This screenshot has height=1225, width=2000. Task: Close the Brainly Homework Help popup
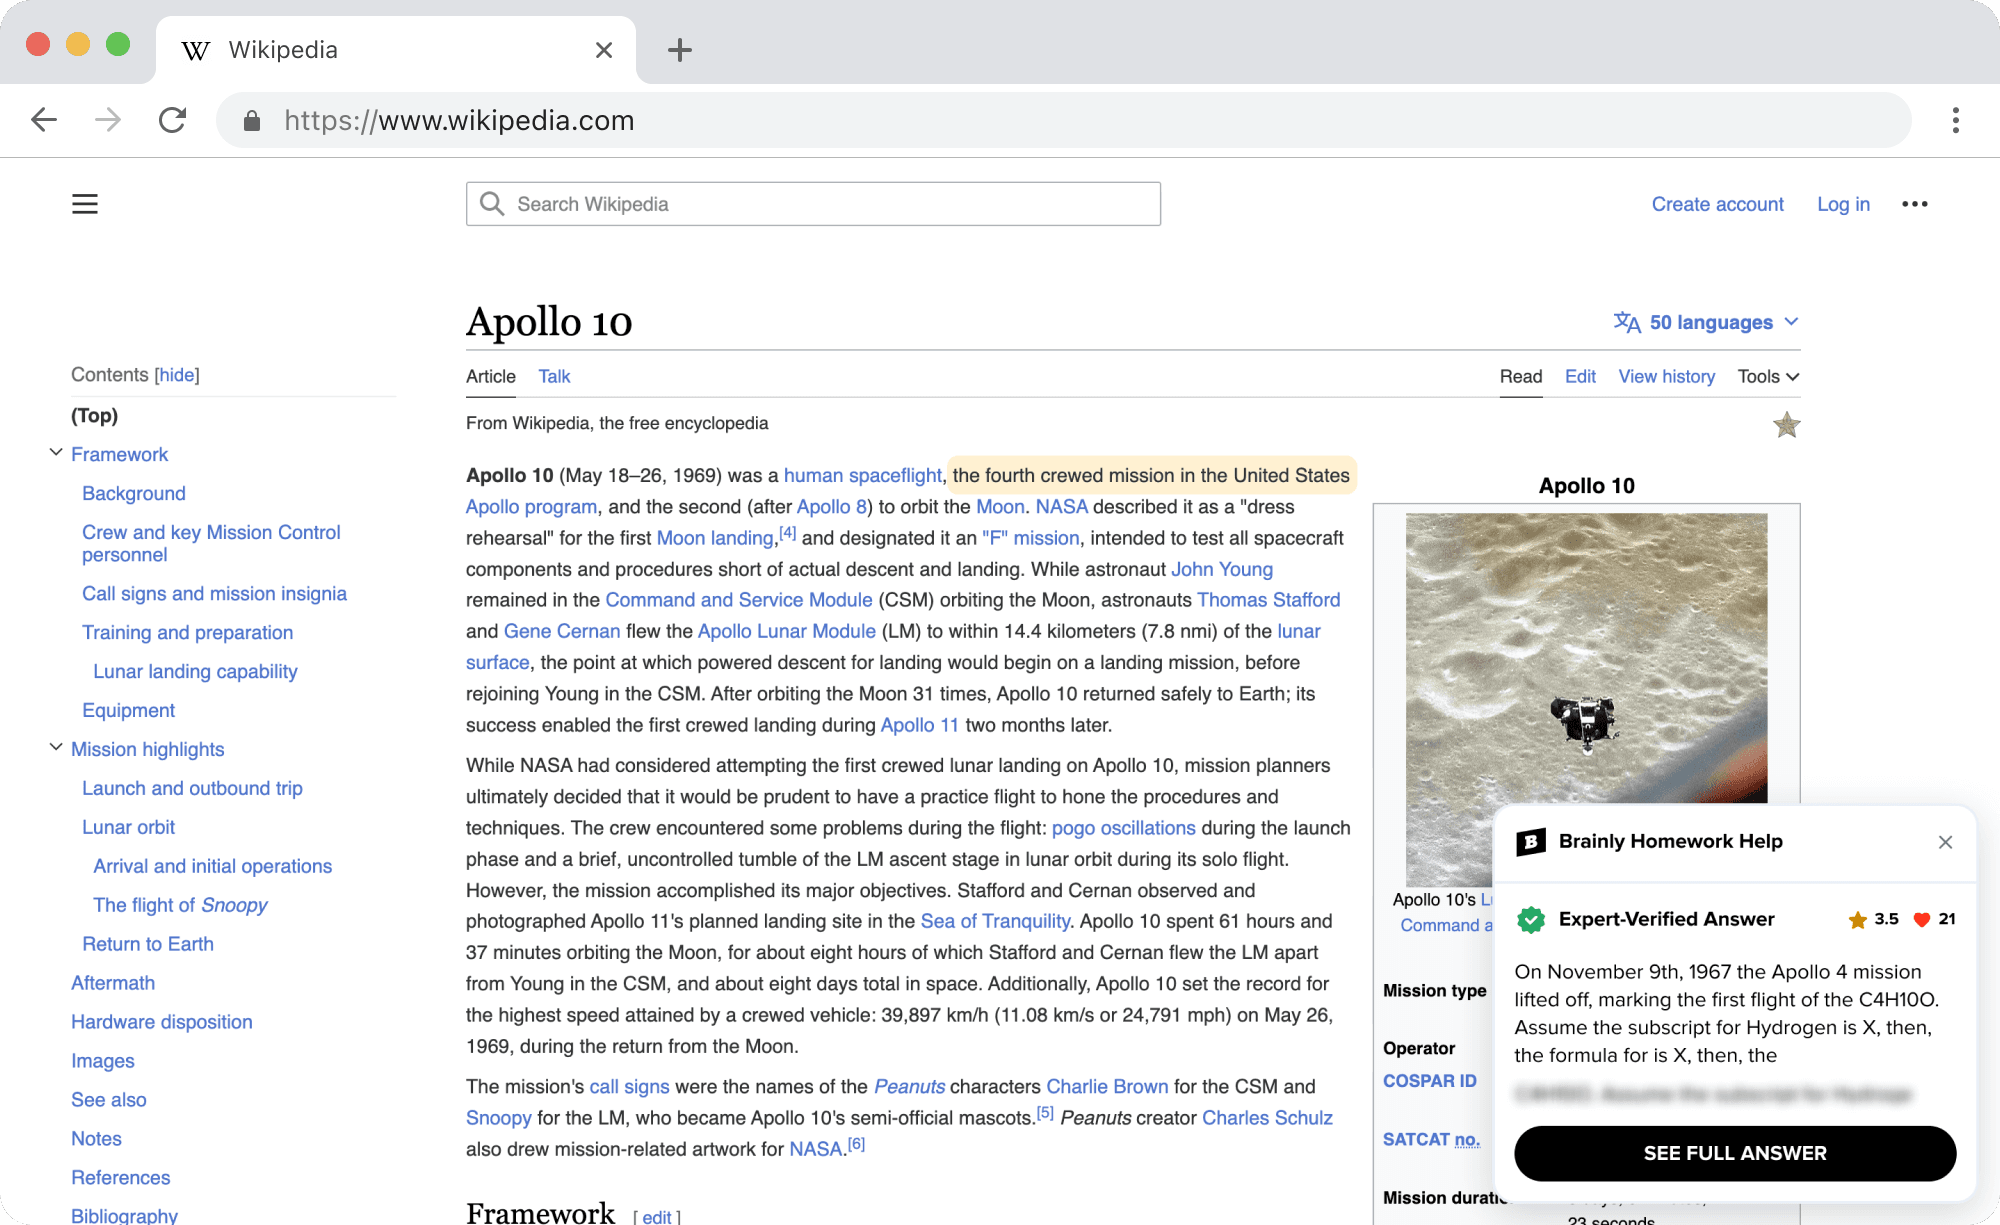click(x=1945, y=842)
